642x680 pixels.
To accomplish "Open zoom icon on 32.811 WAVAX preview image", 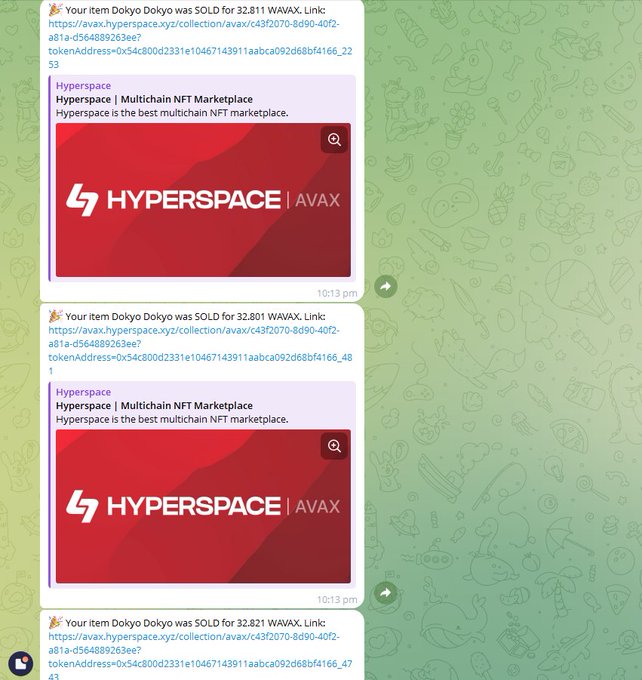I will point(334,140).
